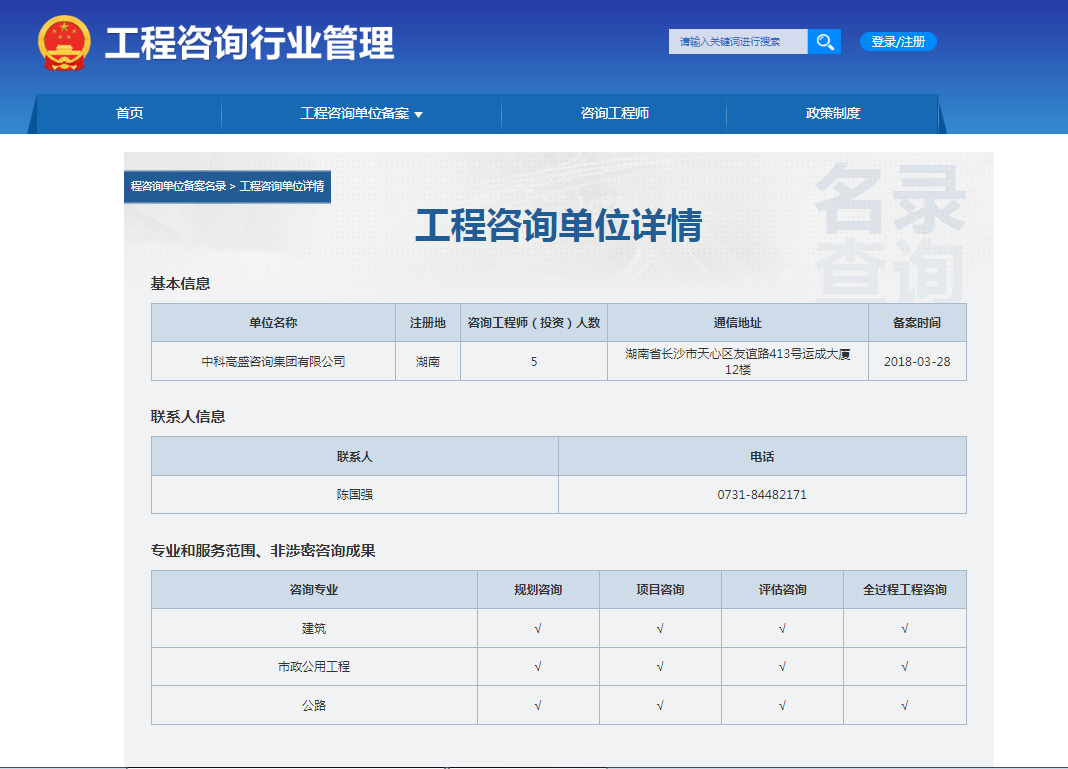Image resolution: width=1068 pixels, height=769 pixels.
Task: Click the 建筑 row's 全过程工程咨询 check mark
Action: (905, 629)
